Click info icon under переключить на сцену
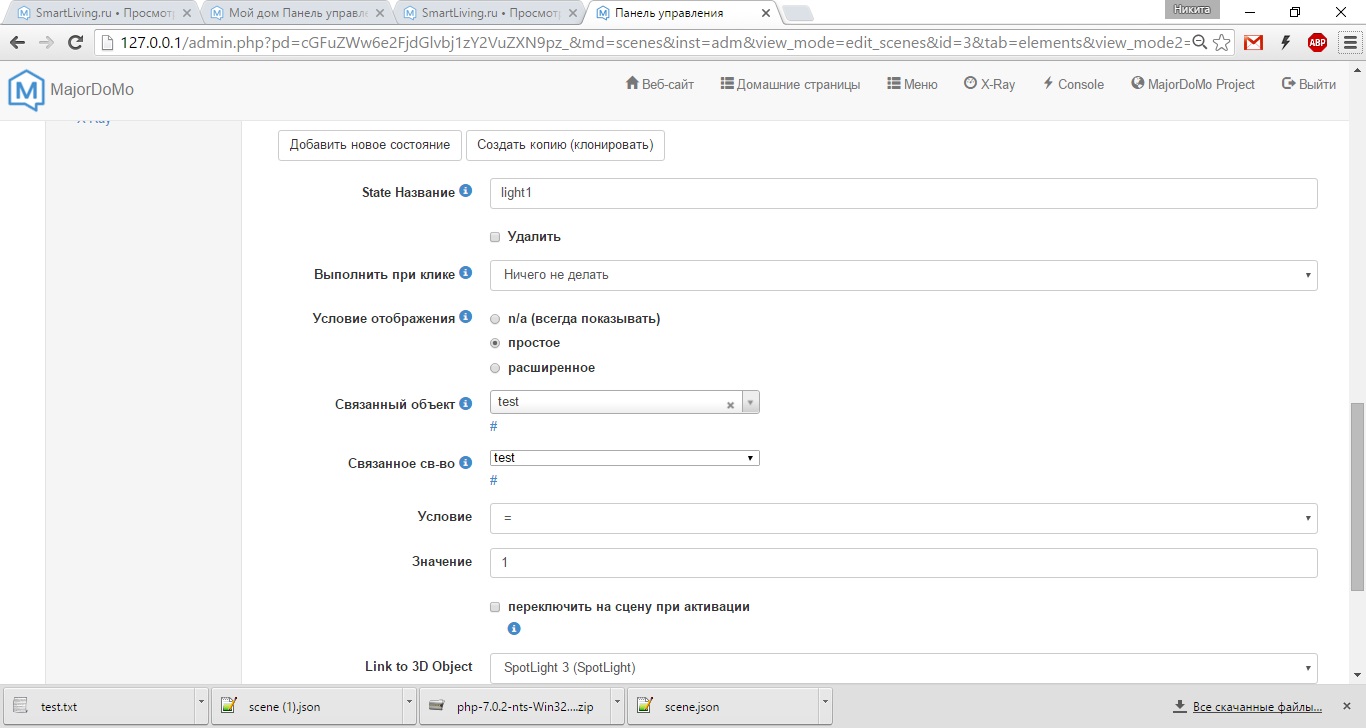The width and height of the screenshot is (1366, 728). click(x=514, y=629)
